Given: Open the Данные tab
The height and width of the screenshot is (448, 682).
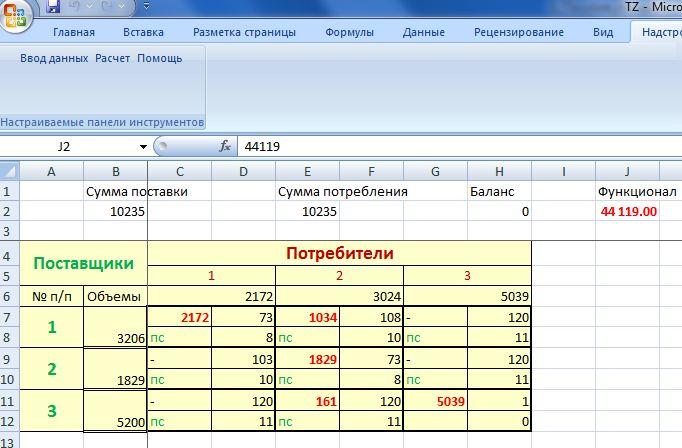Looking at the screenshot, I should coord(424,32).
